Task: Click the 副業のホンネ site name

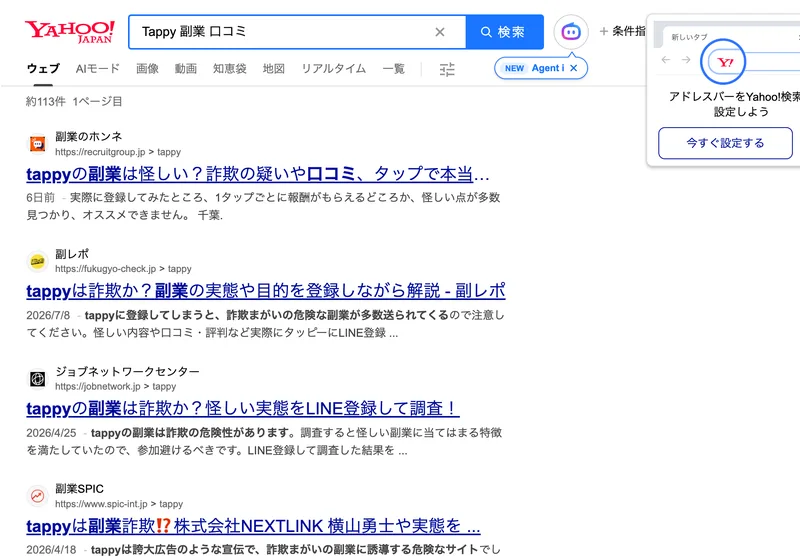Action: point(89,137)
